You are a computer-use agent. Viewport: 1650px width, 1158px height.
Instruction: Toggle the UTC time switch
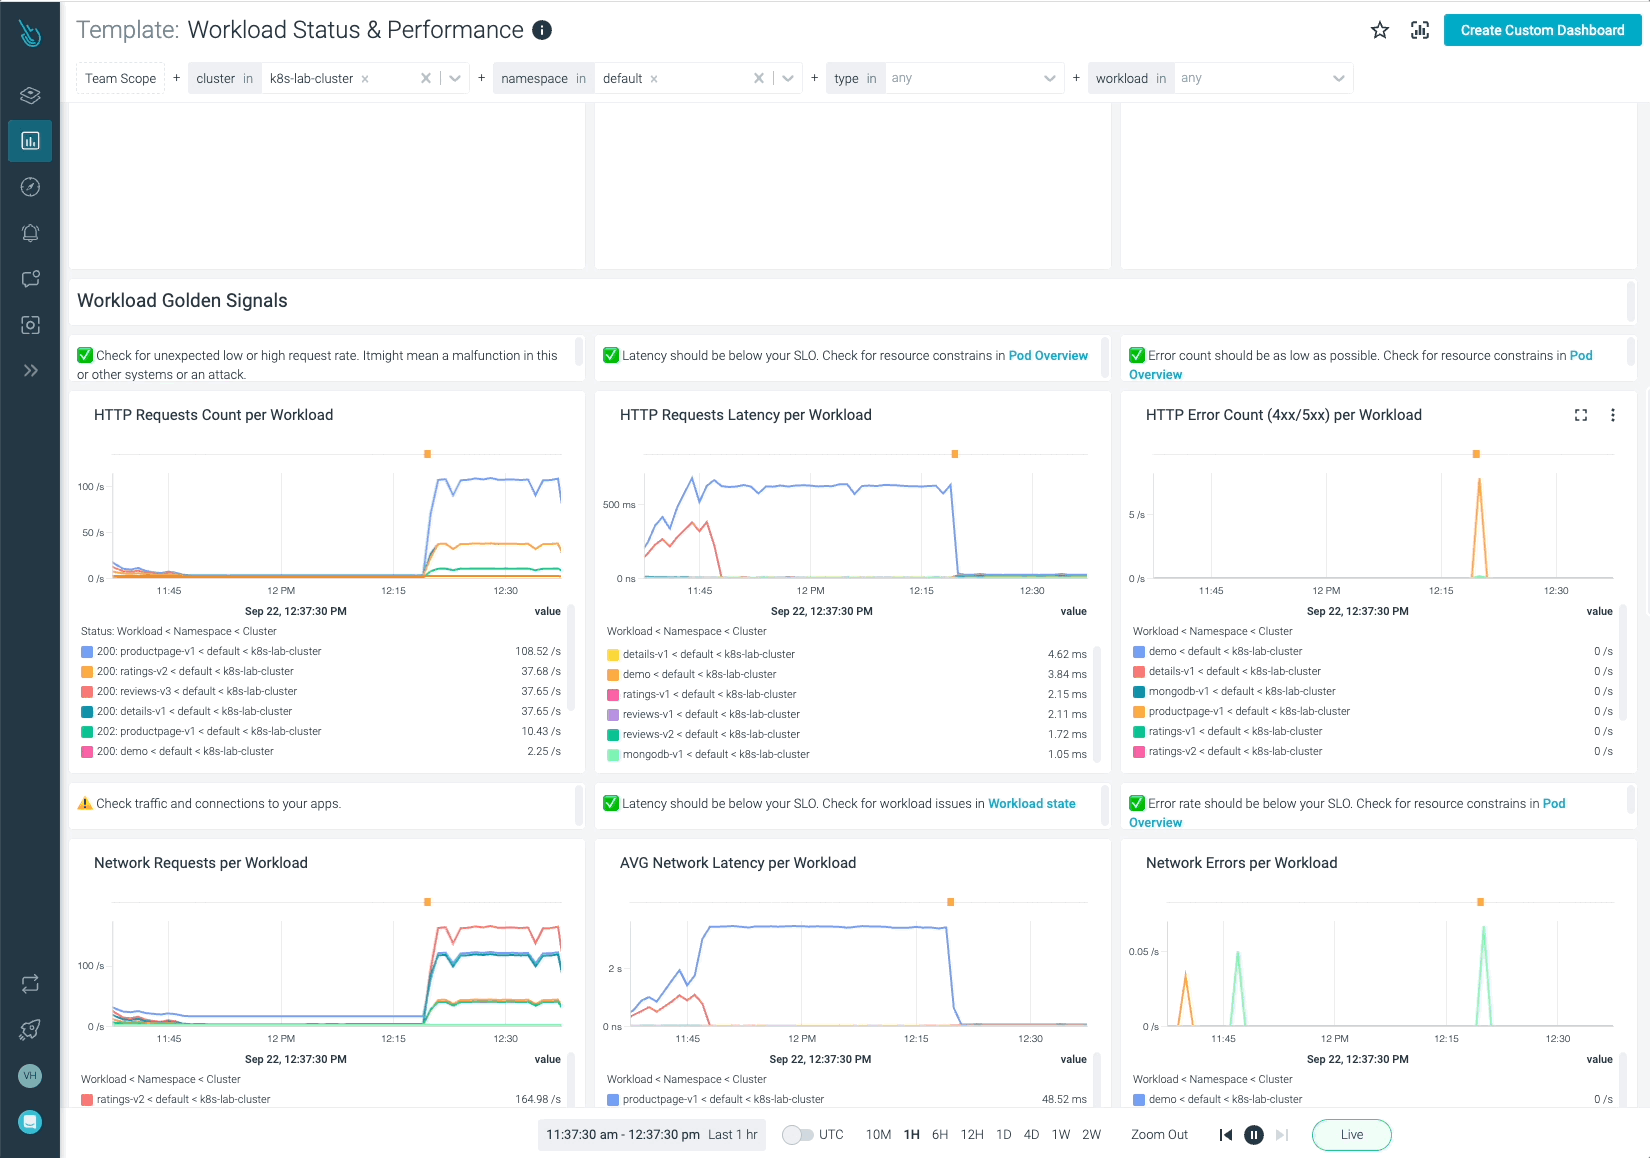(797, 1135)
